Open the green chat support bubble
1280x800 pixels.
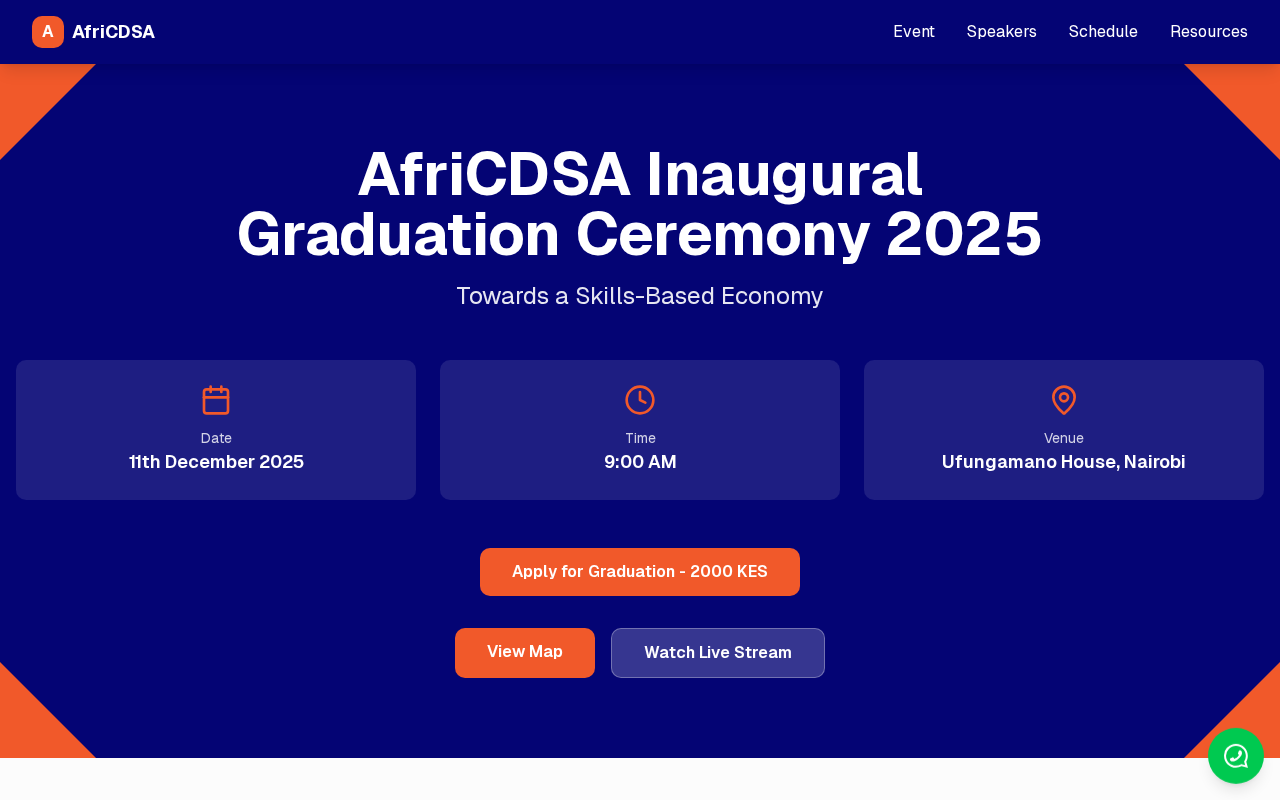1236,756
